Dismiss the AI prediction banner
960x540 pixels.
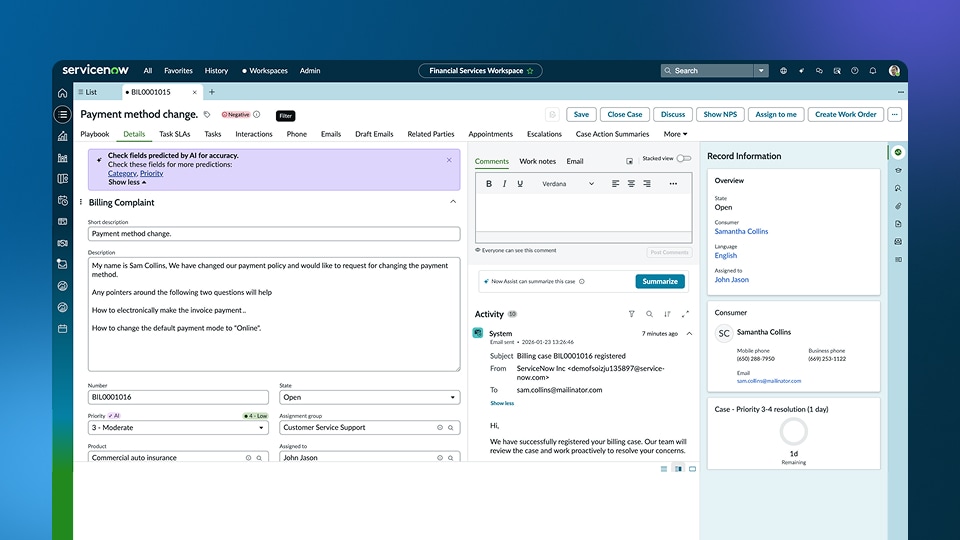(x=449, y=160)
